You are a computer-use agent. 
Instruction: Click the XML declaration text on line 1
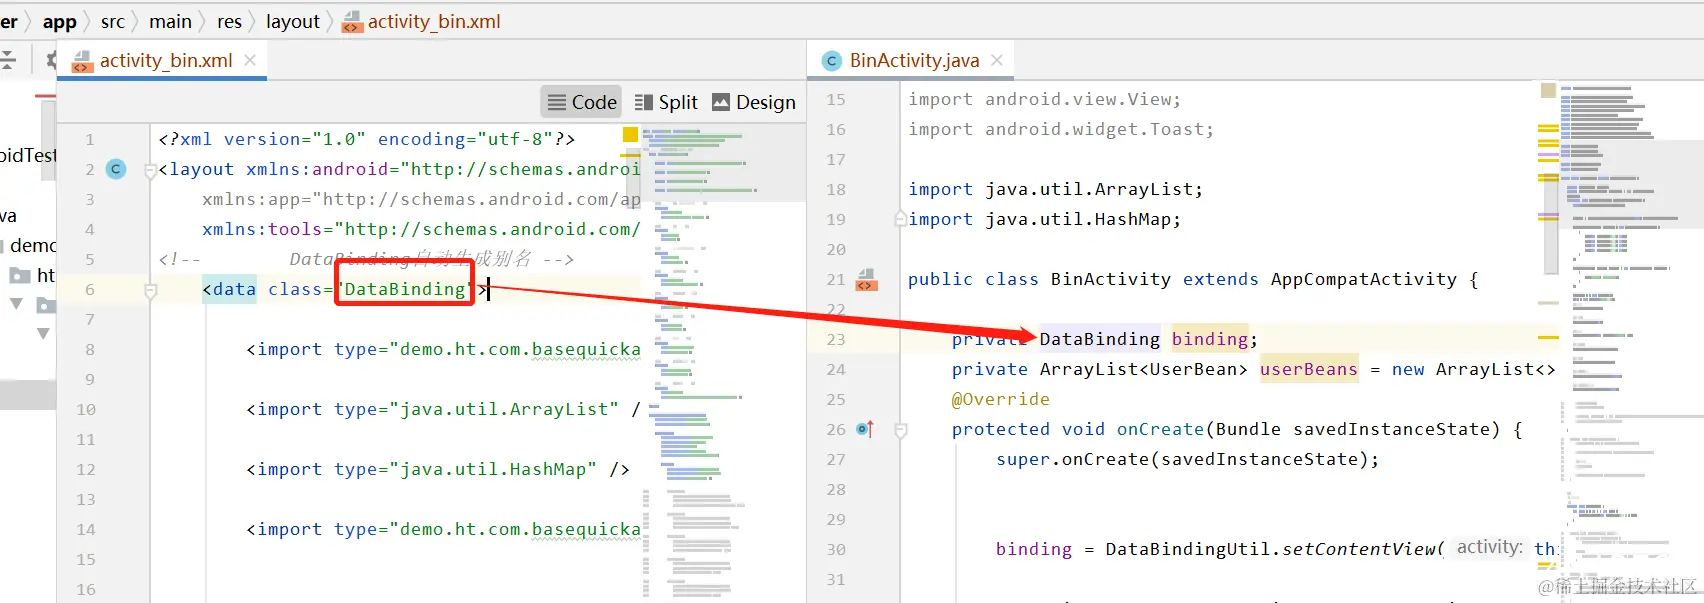click(x=366, y=139)
